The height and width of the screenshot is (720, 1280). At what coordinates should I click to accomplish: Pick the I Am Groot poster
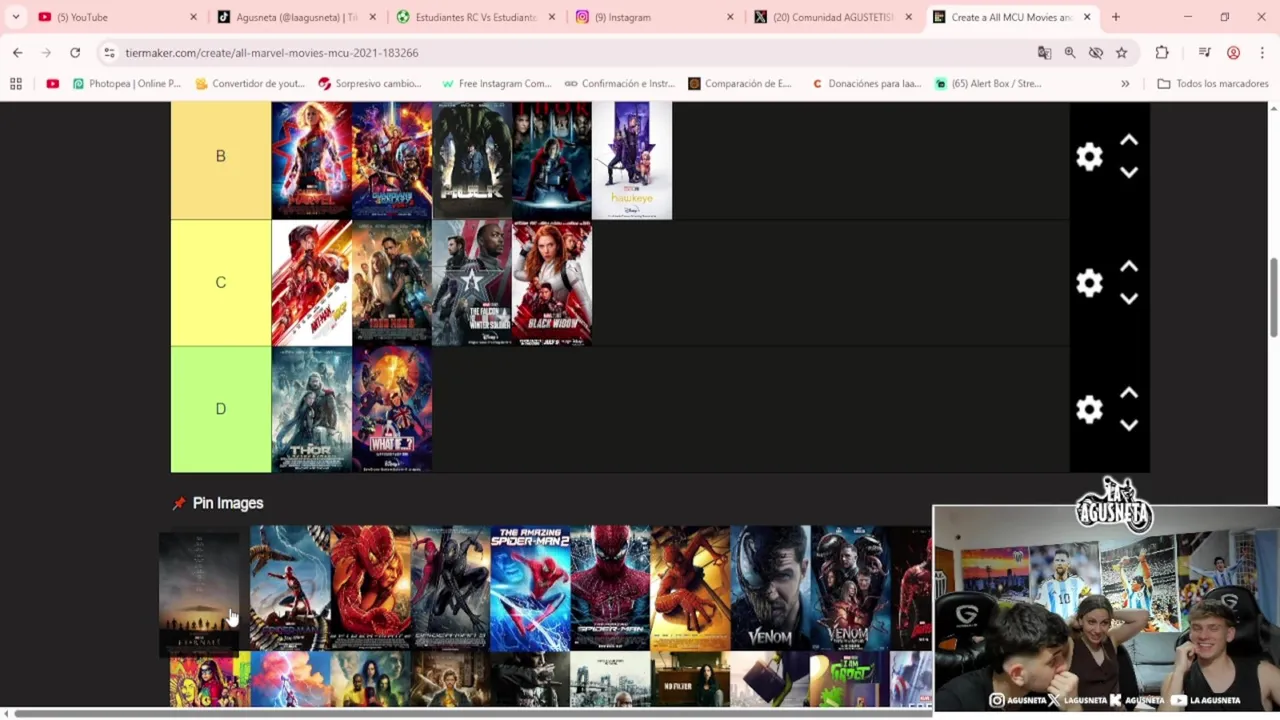(850, 678)
